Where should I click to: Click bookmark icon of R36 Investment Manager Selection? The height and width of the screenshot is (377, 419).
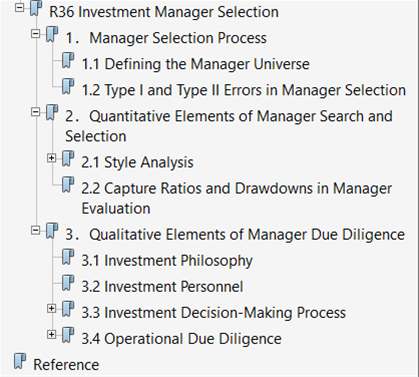[x=36, y=8]
